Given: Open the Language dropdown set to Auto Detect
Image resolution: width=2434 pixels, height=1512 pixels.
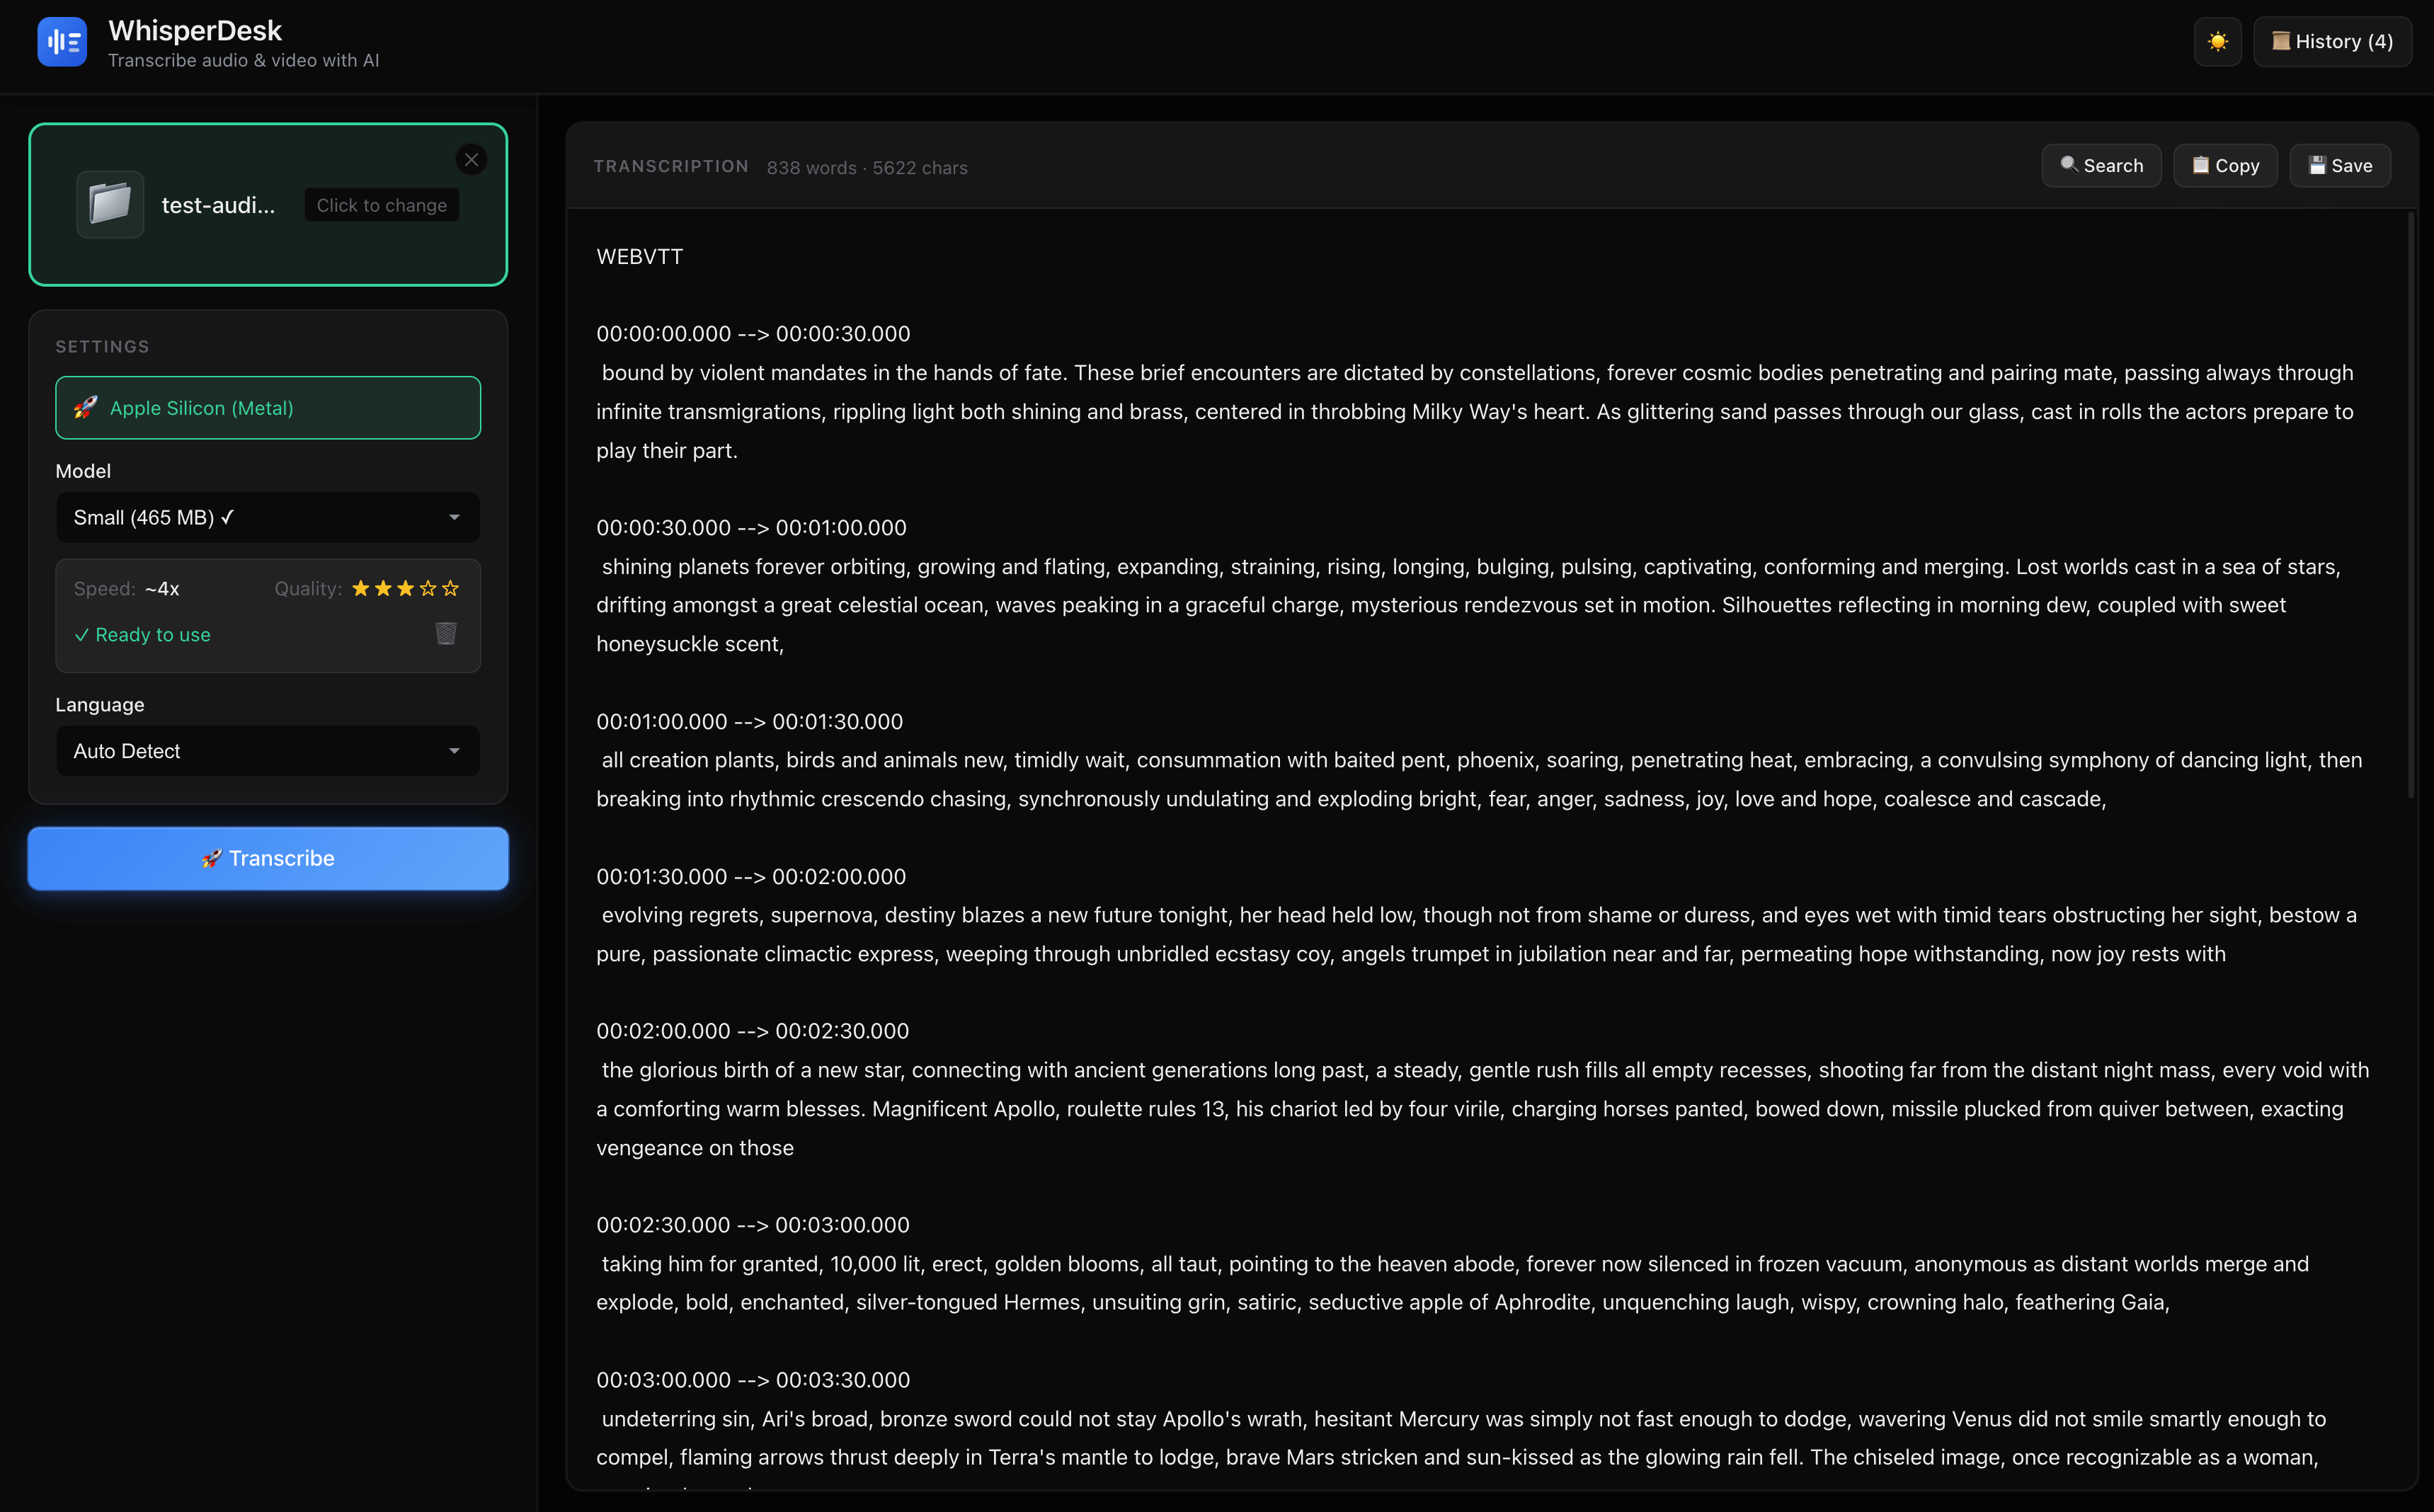Looking at the screenshot, I should [267, 750].
